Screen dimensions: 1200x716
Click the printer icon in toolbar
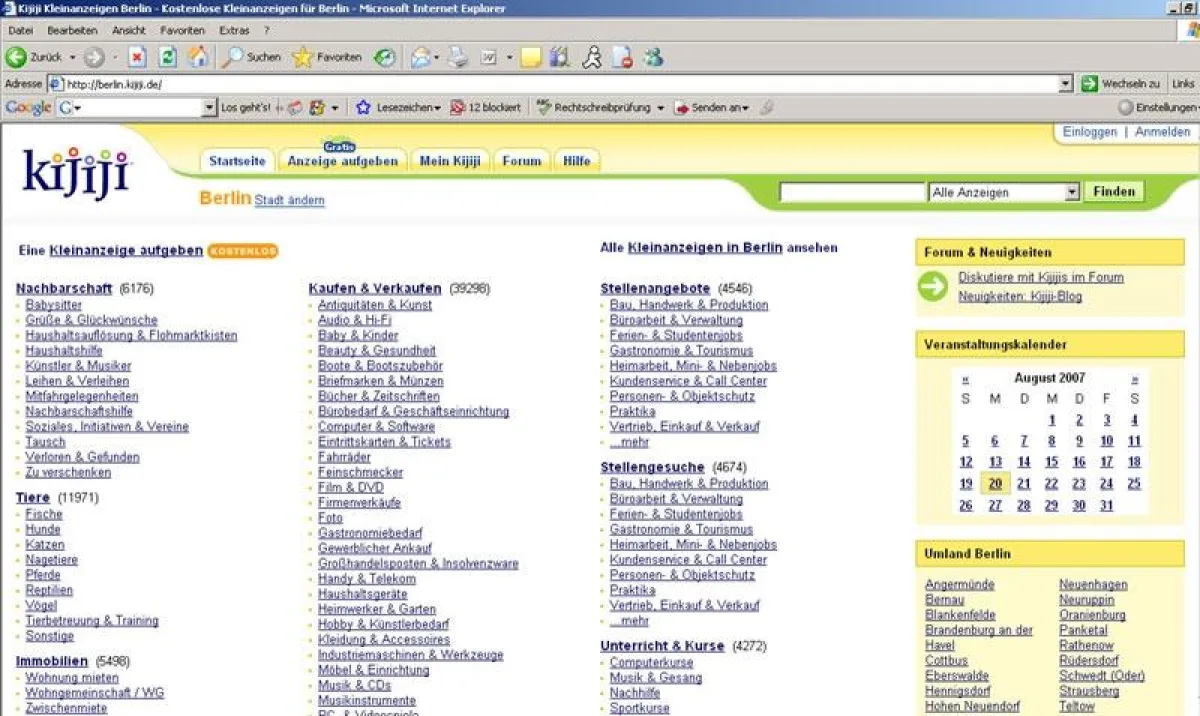(x=458, y=58)
